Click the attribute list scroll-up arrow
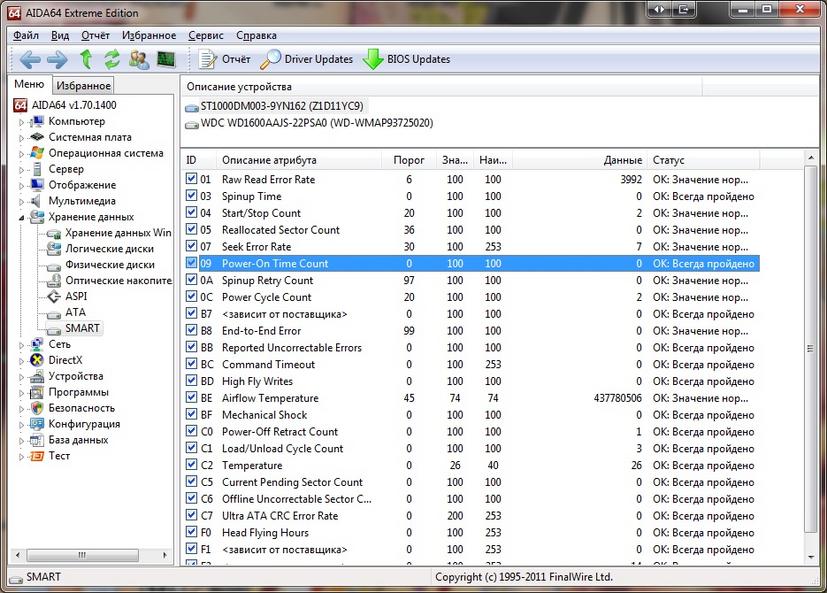Viewport: 827px width, 593px height. [x=811, y=158]
